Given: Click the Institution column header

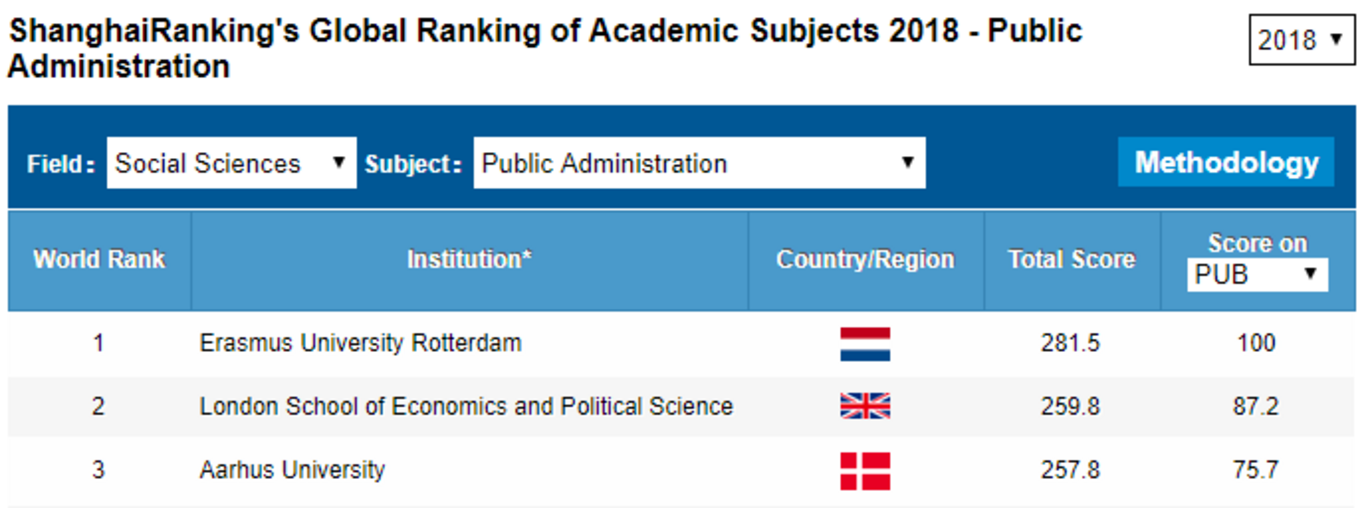Looking at the screenshot, I should tap(469, 260).
